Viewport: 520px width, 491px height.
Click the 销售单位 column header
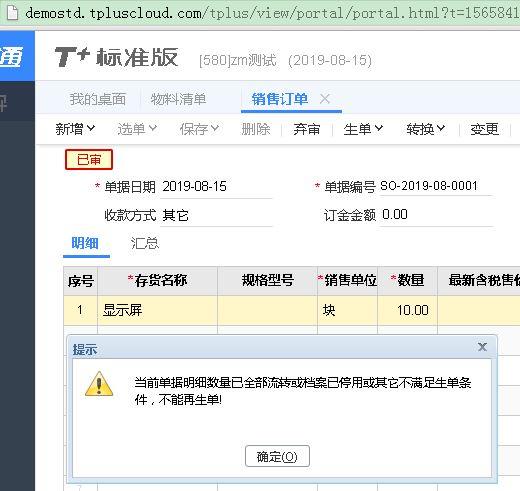pyautogui.click(x=347, y=281)
